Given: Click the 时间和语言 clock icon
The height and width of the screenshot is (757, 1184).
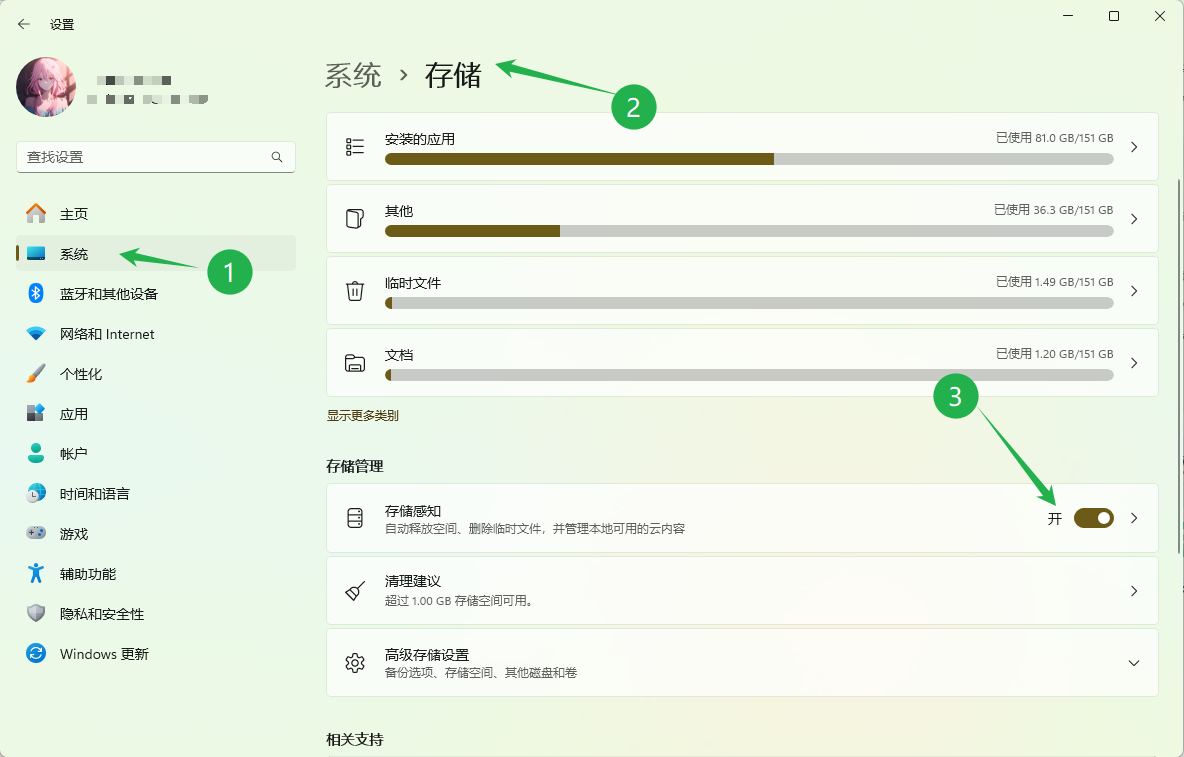Looking at the screenshot, I should [x=35, y=494].
